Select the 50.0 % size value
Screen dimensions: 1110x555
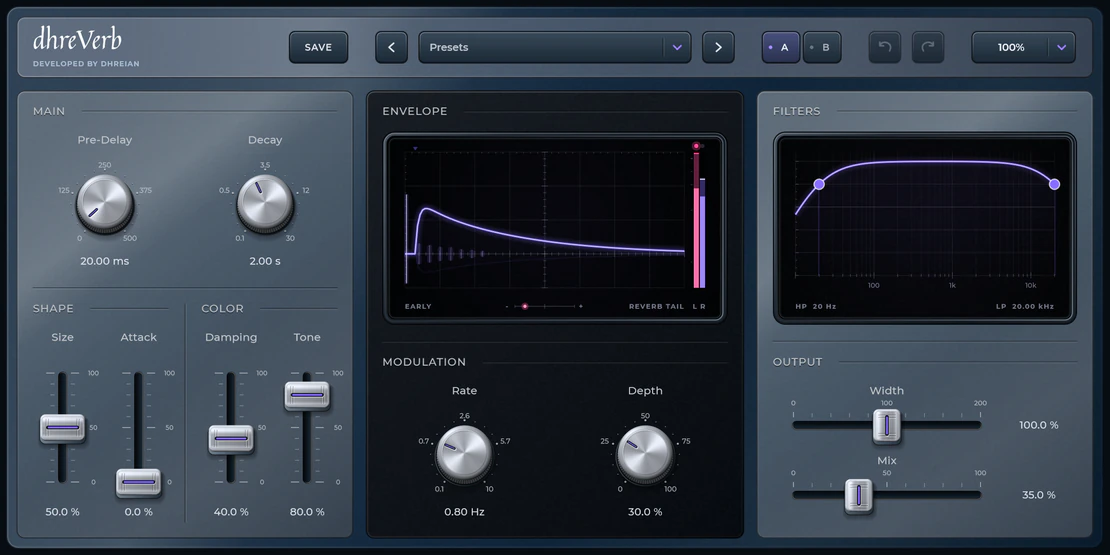[62, 512]
